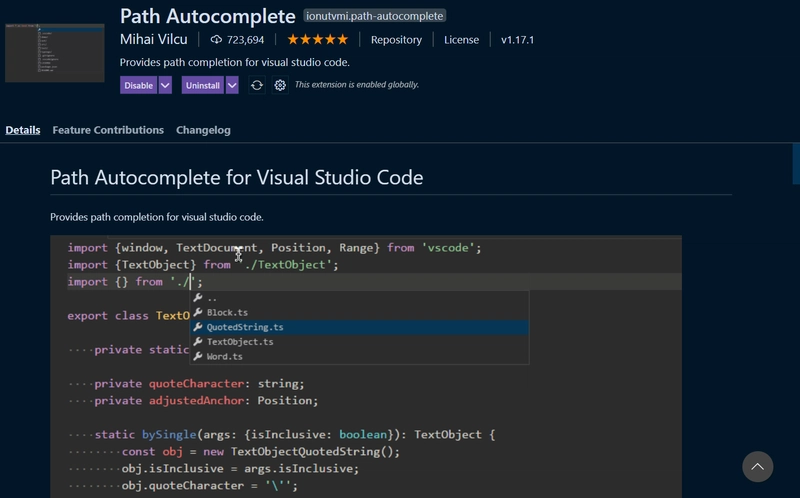
Task: Click the wrench icon beside Block.ts
Action: [198, 312]
